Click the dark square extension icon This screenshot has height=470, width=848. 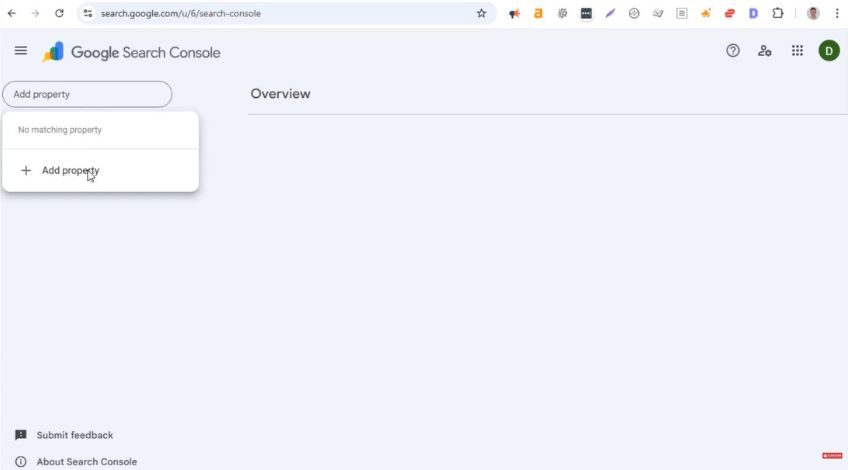586,14
